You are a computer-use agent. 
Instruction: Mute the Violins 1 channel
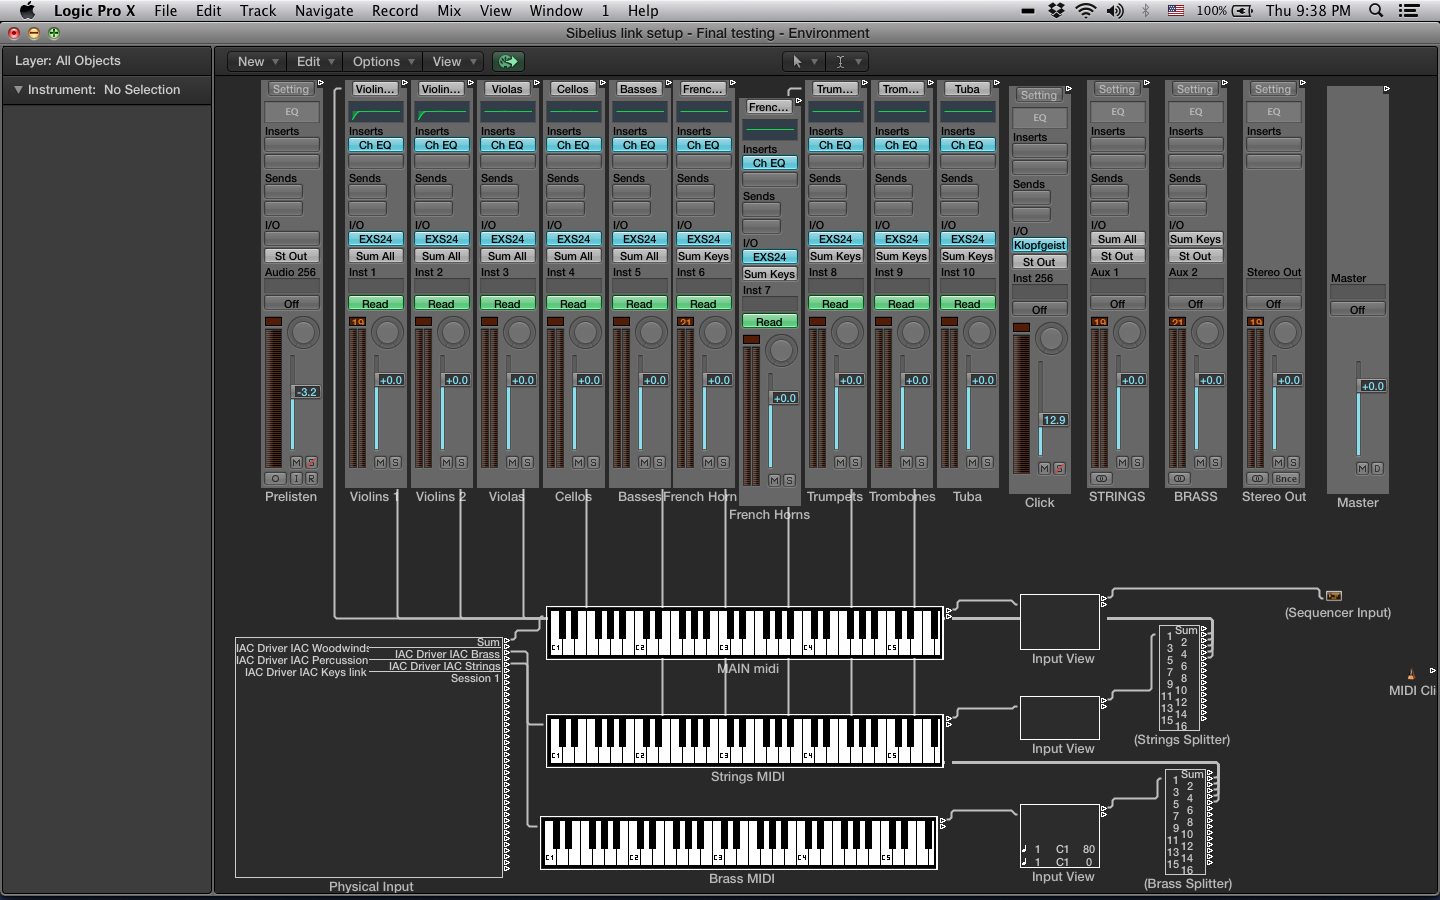pyautogui.click(x=380, y=463)
